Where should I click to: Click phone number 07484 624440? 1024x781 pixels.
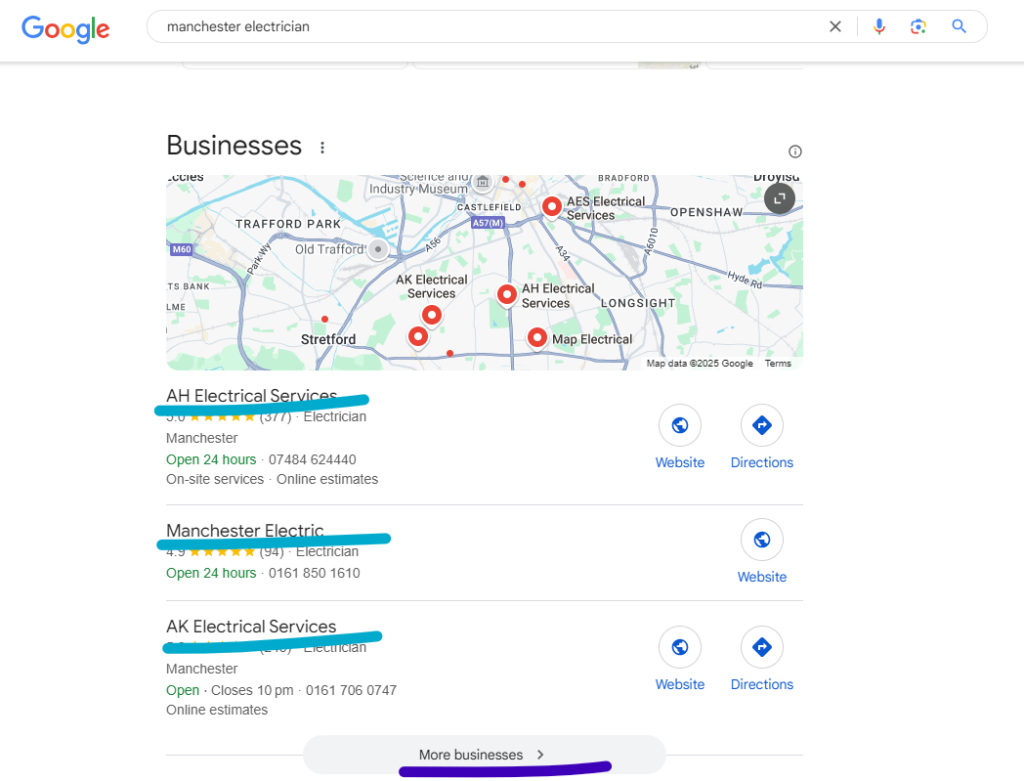312,460
